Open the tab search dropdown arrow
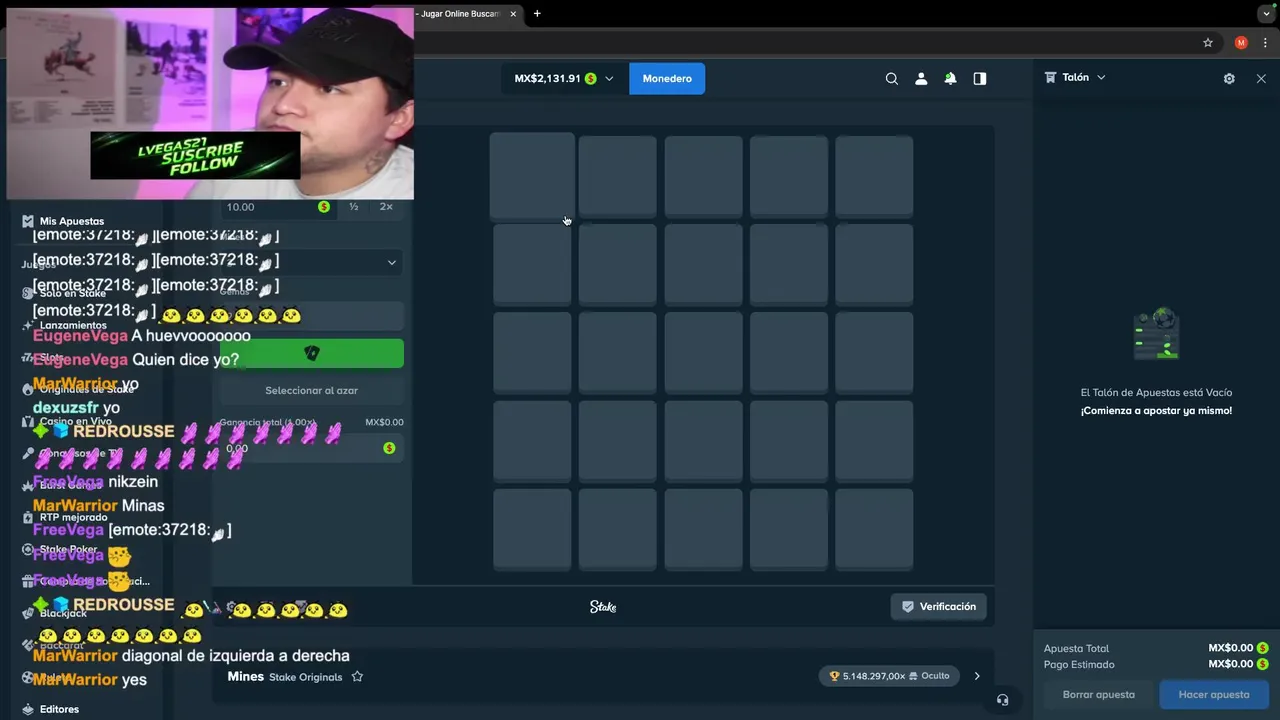 click(1266, 14)
